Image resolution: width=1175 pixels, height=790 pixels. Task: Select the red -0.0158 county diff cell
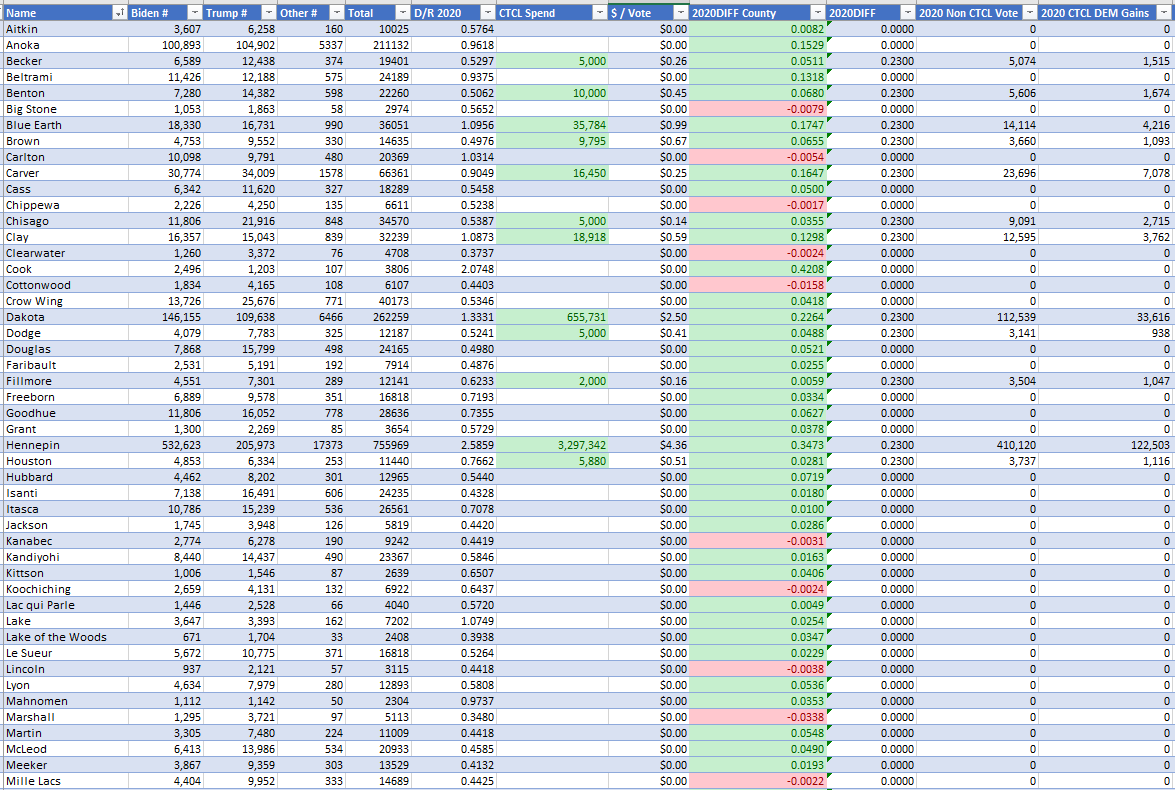[758, 285]
